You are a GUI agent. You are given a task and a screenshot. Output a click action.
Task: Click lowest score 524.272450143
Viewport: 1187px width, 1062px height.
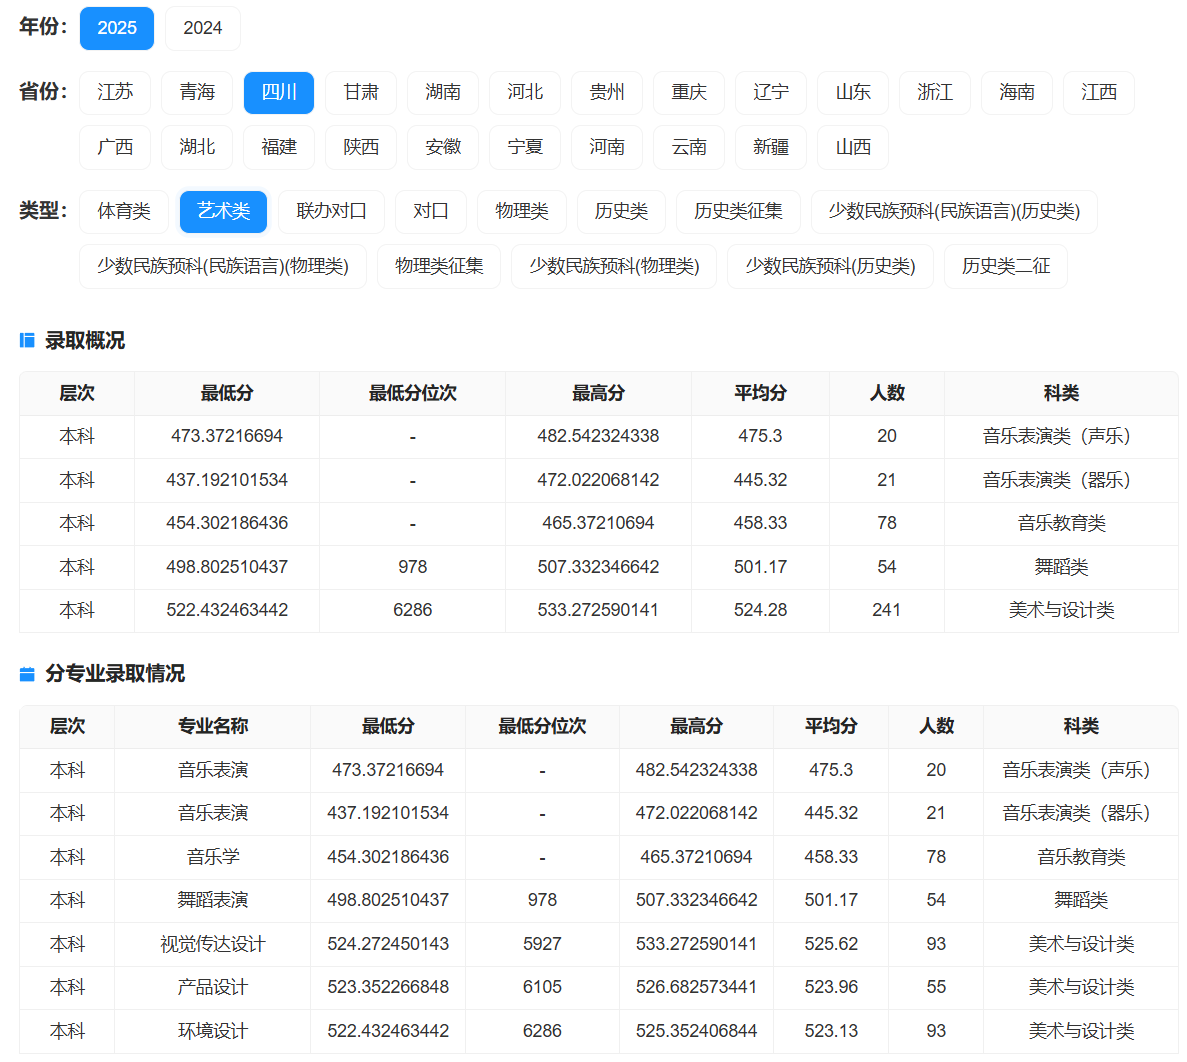pyautogui.click(x=388, y=944)
